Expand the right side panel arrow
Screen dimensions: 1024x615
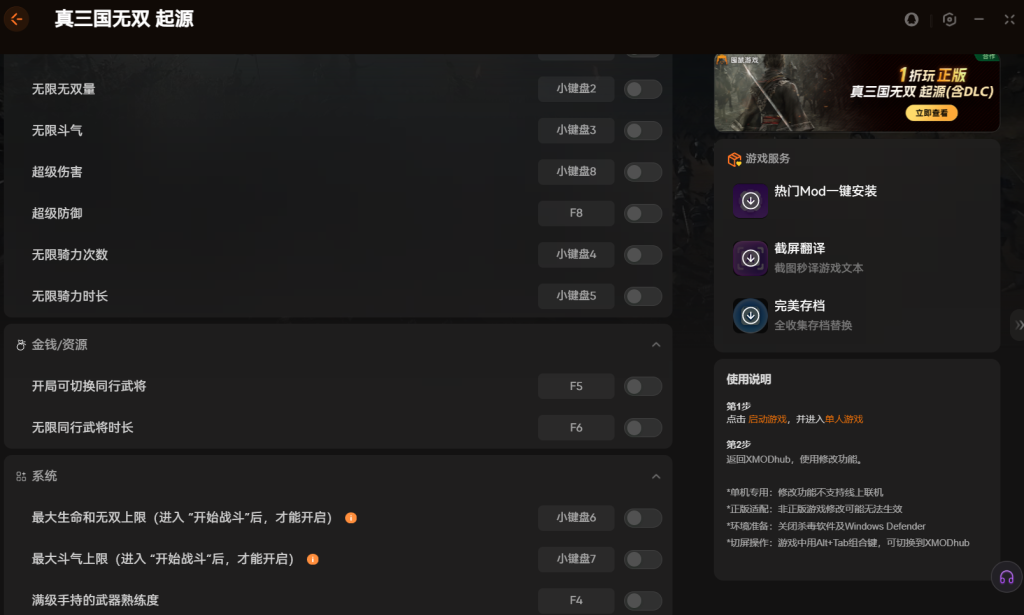pyautogui.click(x=1017, y=325)
